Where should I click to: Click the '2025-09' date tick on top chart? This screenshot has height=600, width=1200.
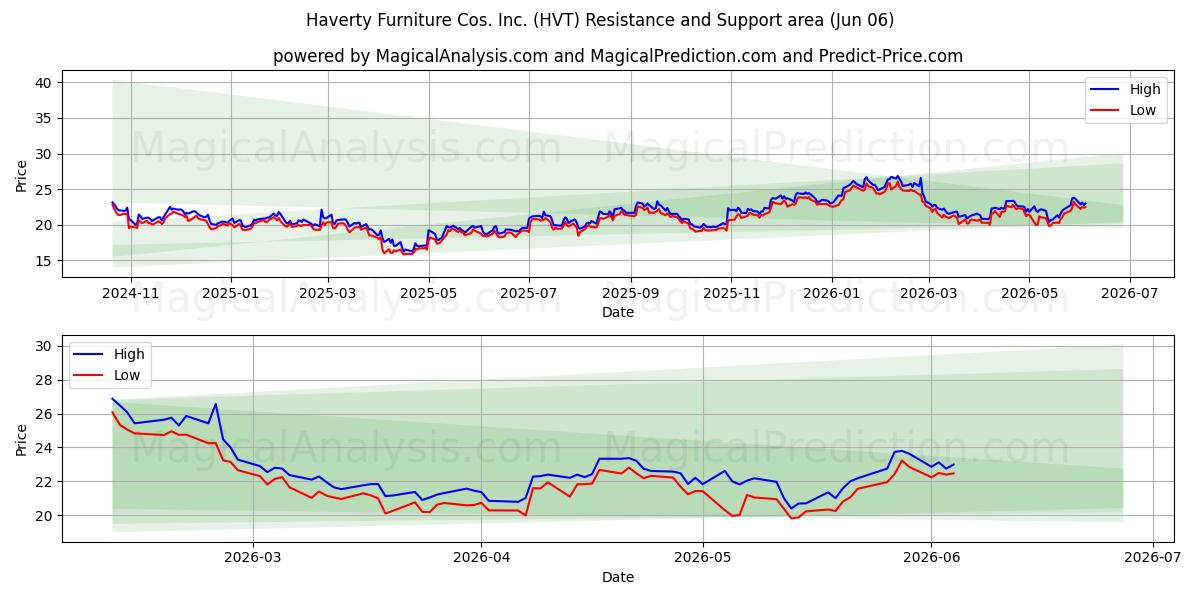(x=630, y=295)
